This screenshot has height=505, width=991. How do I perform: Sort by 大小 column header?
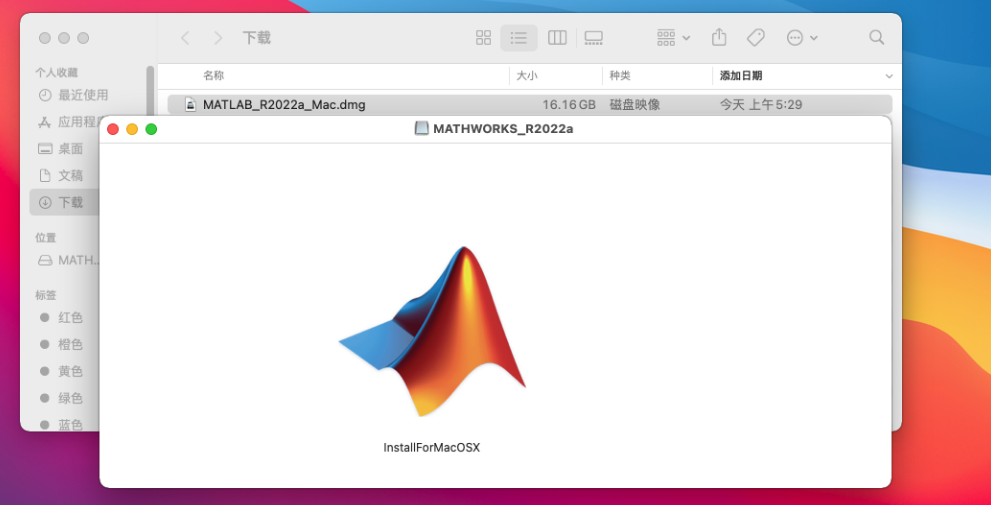pyautogui.click(x=527, y=76)
